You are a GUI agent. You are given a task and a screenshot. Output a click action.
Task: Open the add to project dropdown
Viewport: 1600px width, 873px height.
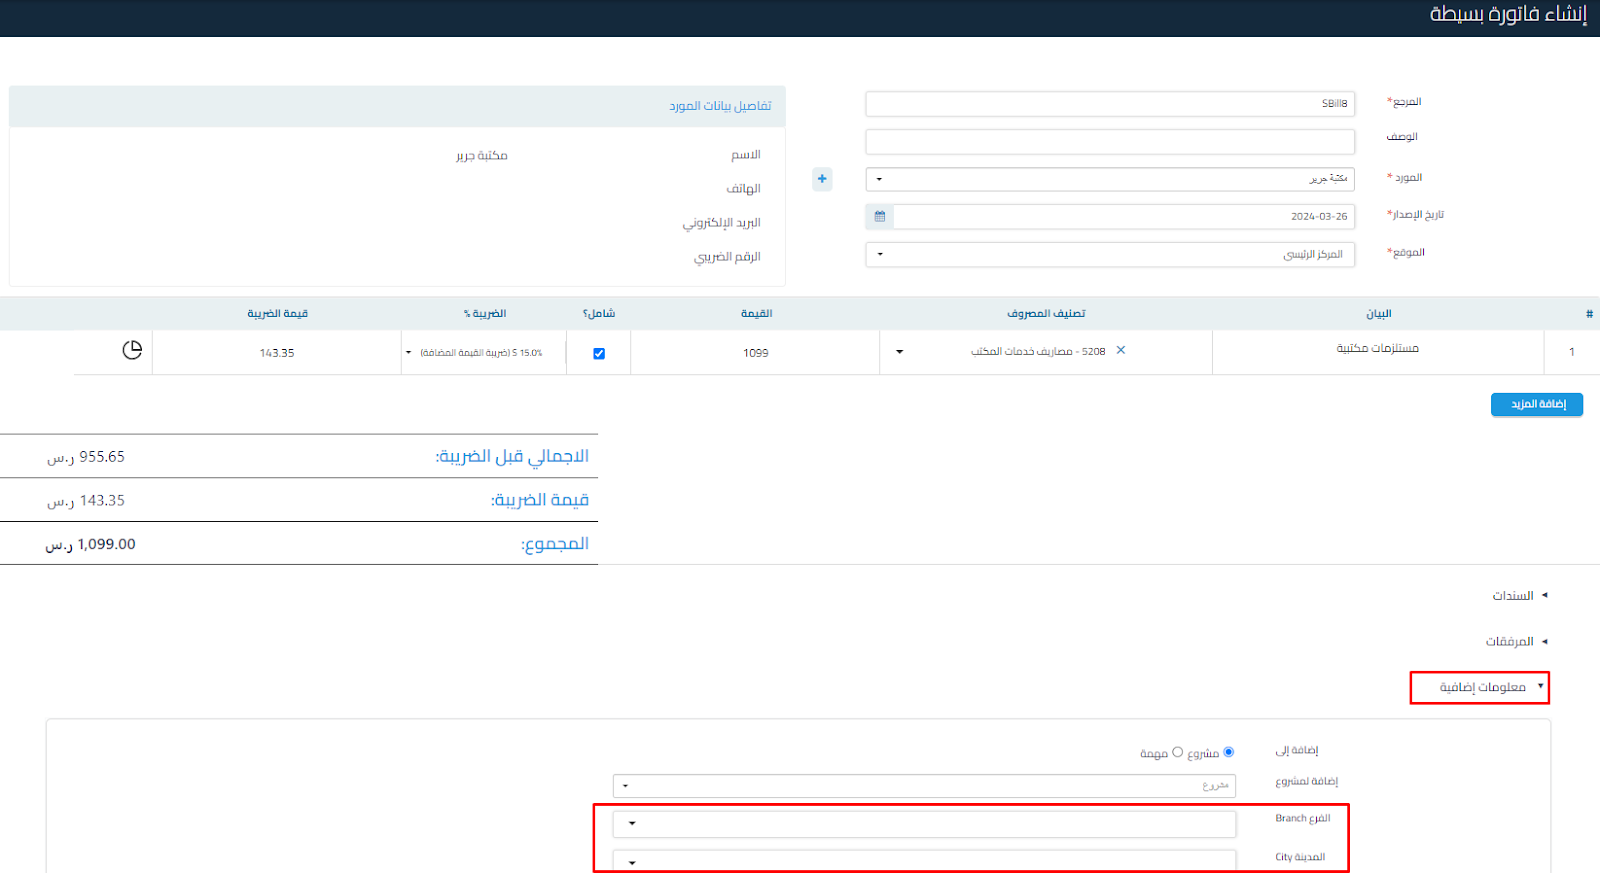pos(925,786)
